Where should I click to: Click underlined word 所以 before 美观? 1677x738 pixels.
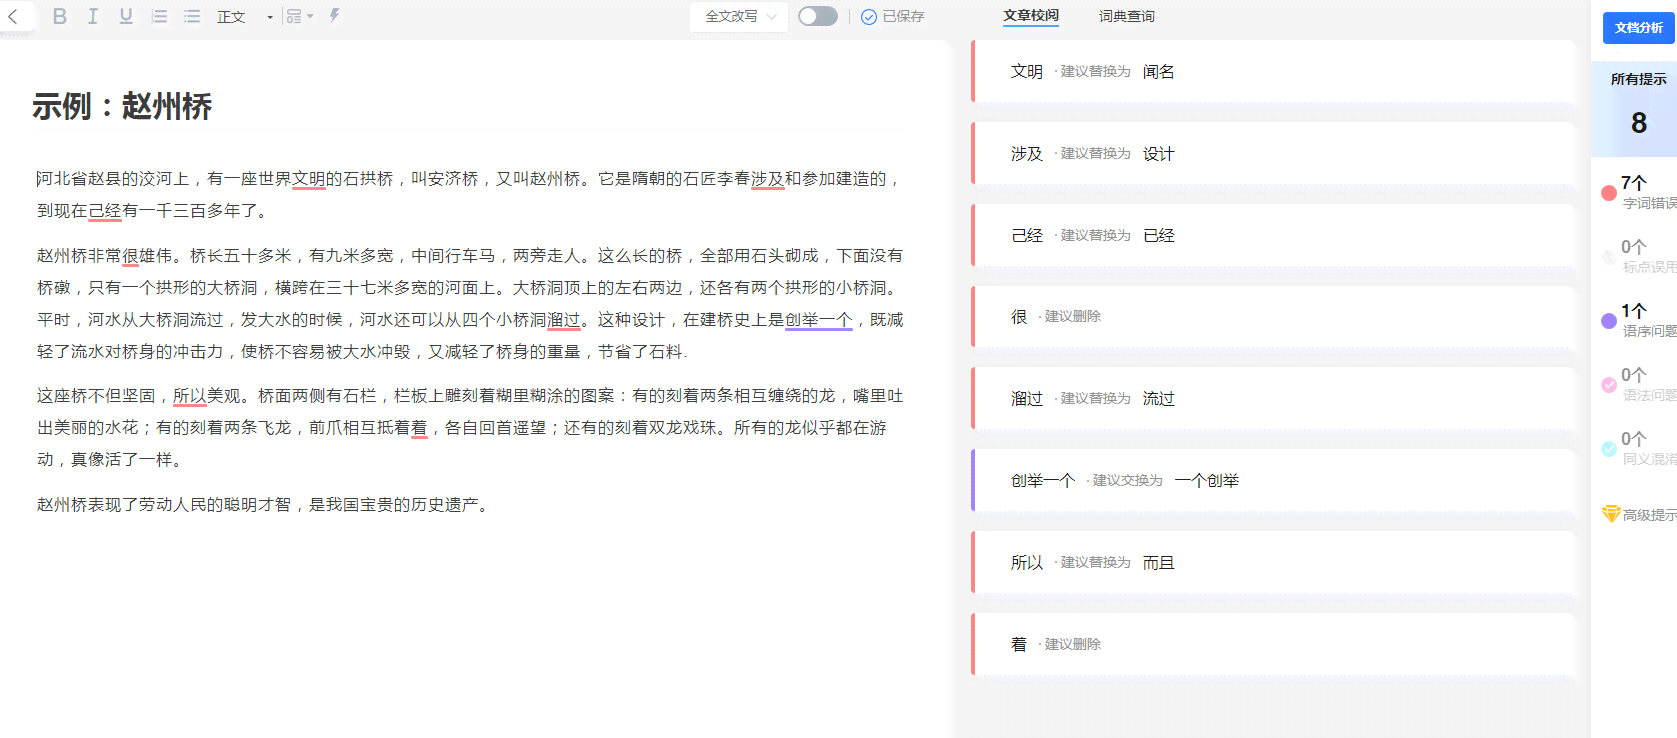click(x=189, y=396)
